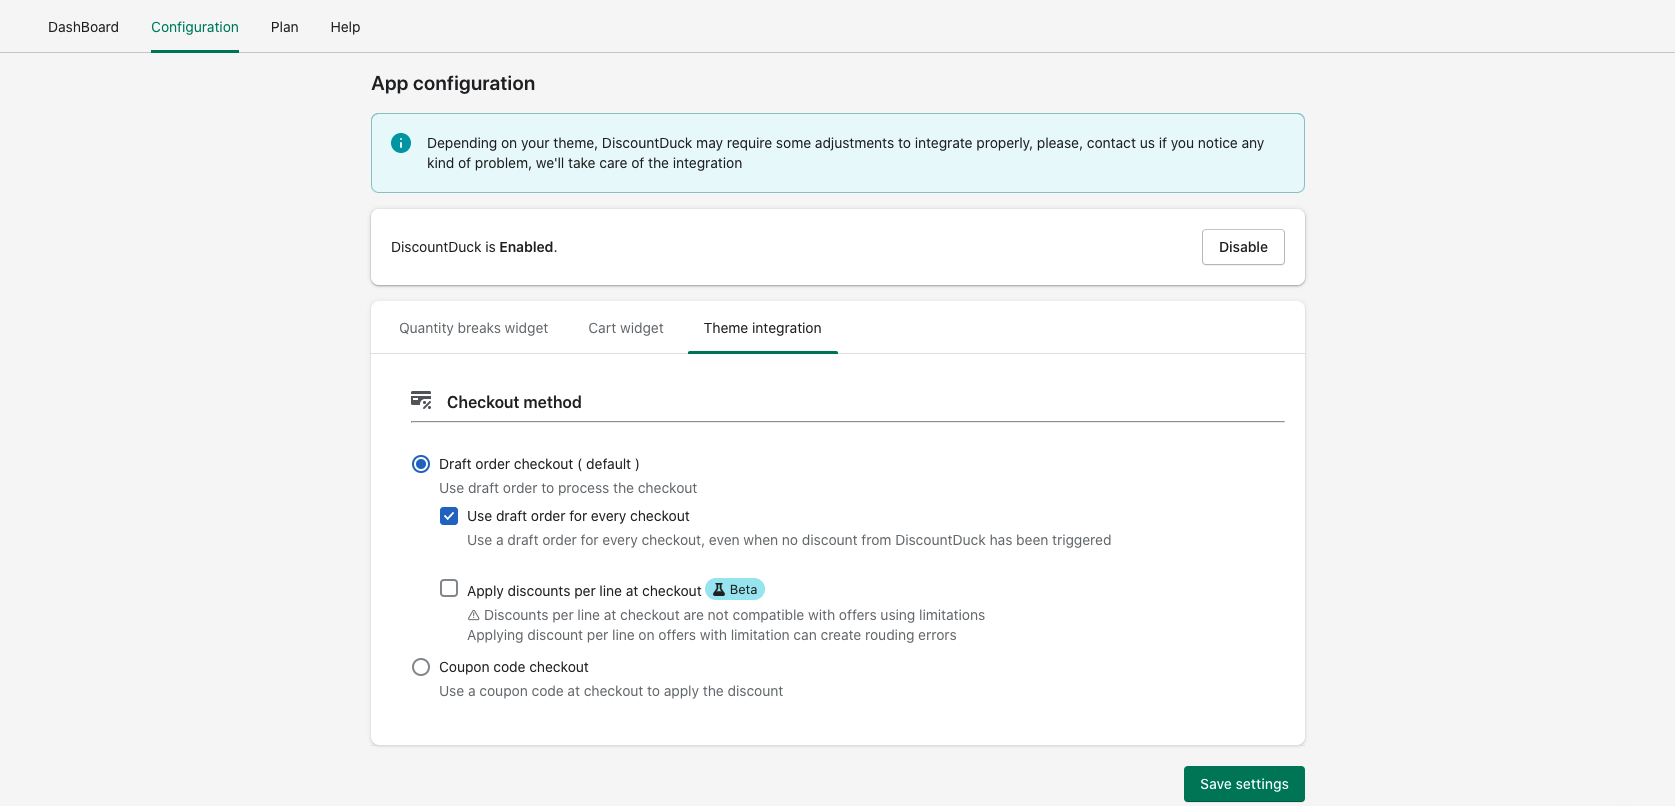Enable Apply discounts per line at checkout
Image resolution: width=1675 pixels, height=806 pixels.
449,589
